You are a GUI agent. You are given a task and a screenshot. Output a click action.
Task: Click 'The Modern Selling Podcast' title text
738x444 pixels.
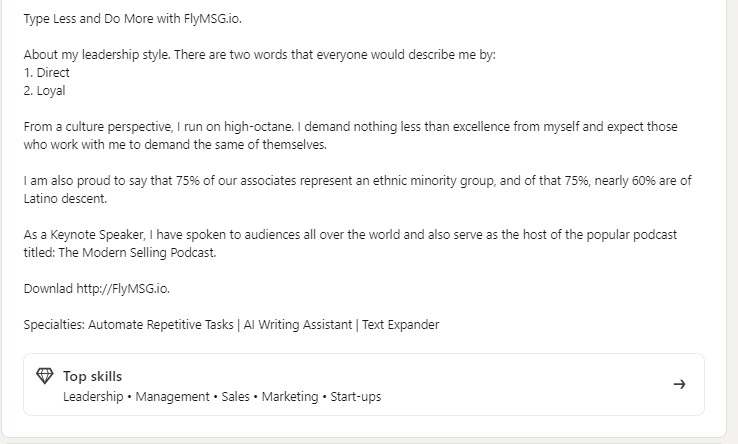tap(136, 252)
